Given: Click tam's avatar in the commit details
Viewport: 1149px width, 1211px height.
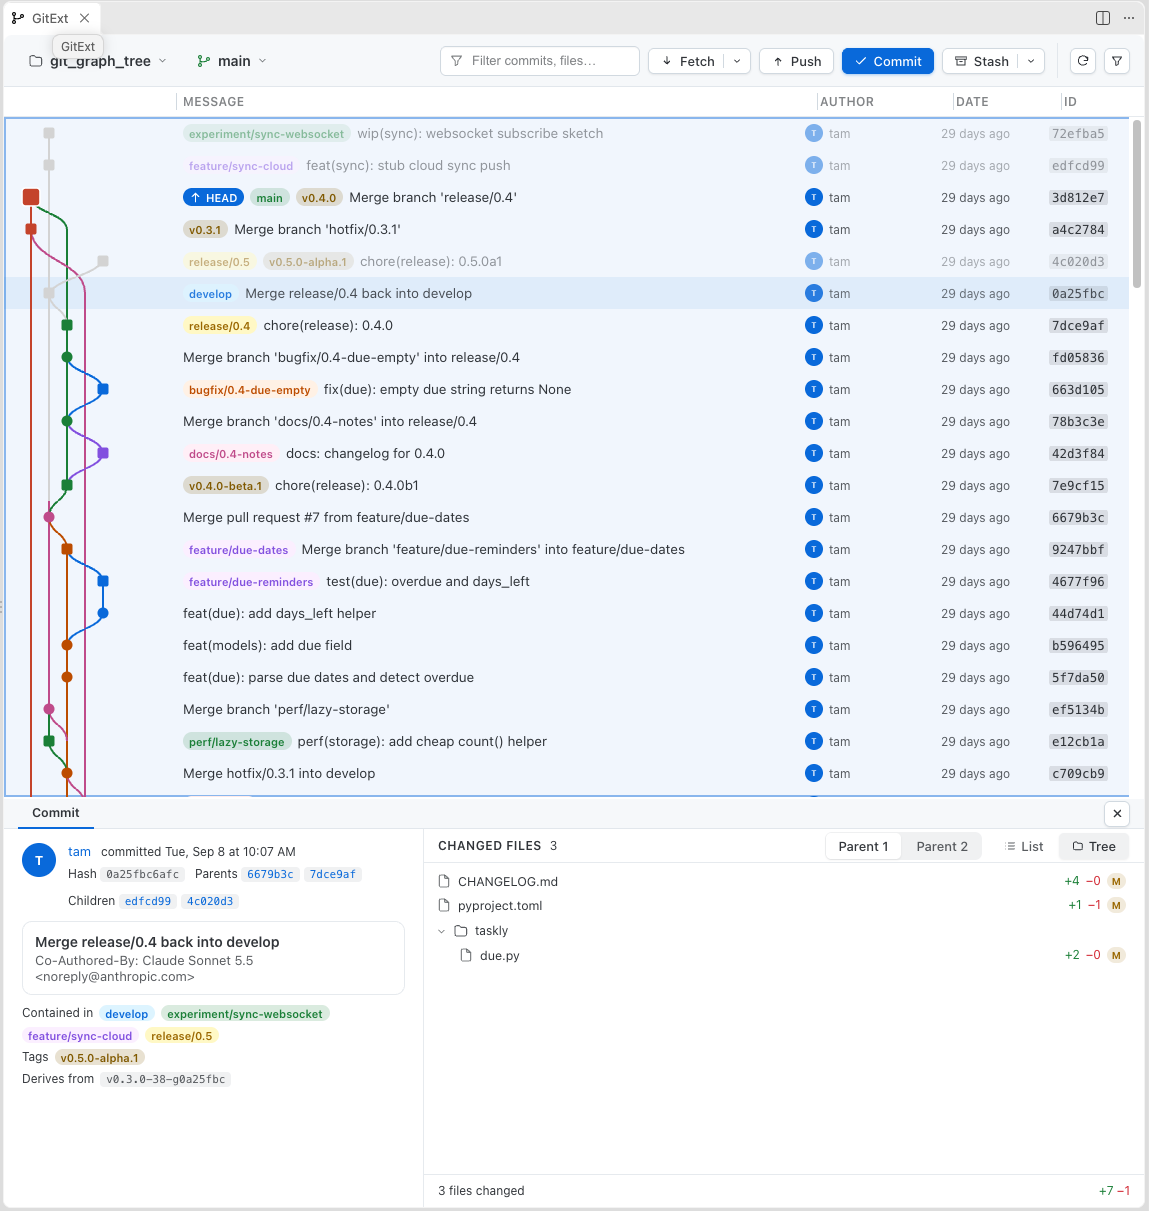Looking at the screenshot, I should 39,860.
